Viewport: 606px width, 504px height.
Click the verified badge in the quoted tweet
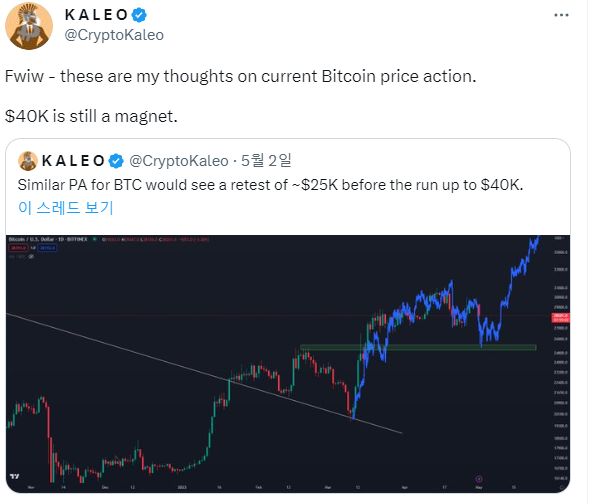[116, 160]
